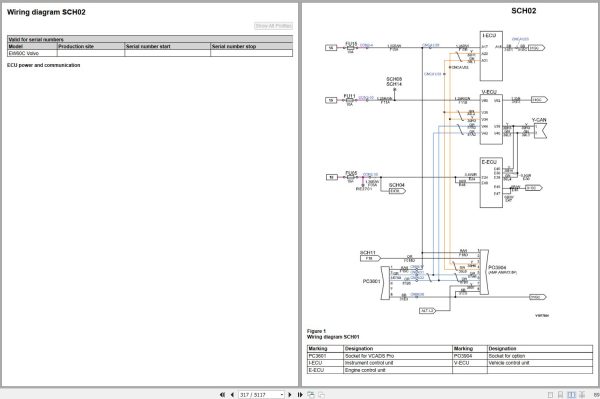Screen dimensions: 600x399
Task: Click the FU15 fuse symbol
Action: pyautogui.click(x=350, y=48)
